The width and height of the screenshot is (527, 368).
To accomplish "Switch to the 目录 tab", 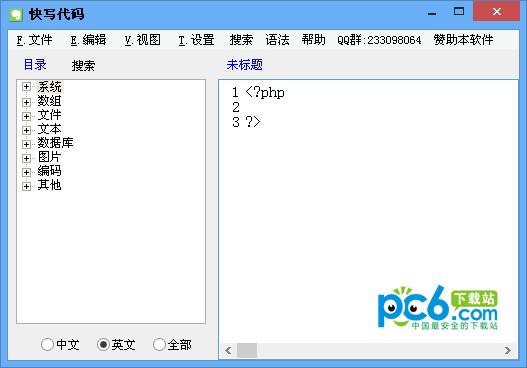I will [x=35, y=65].
